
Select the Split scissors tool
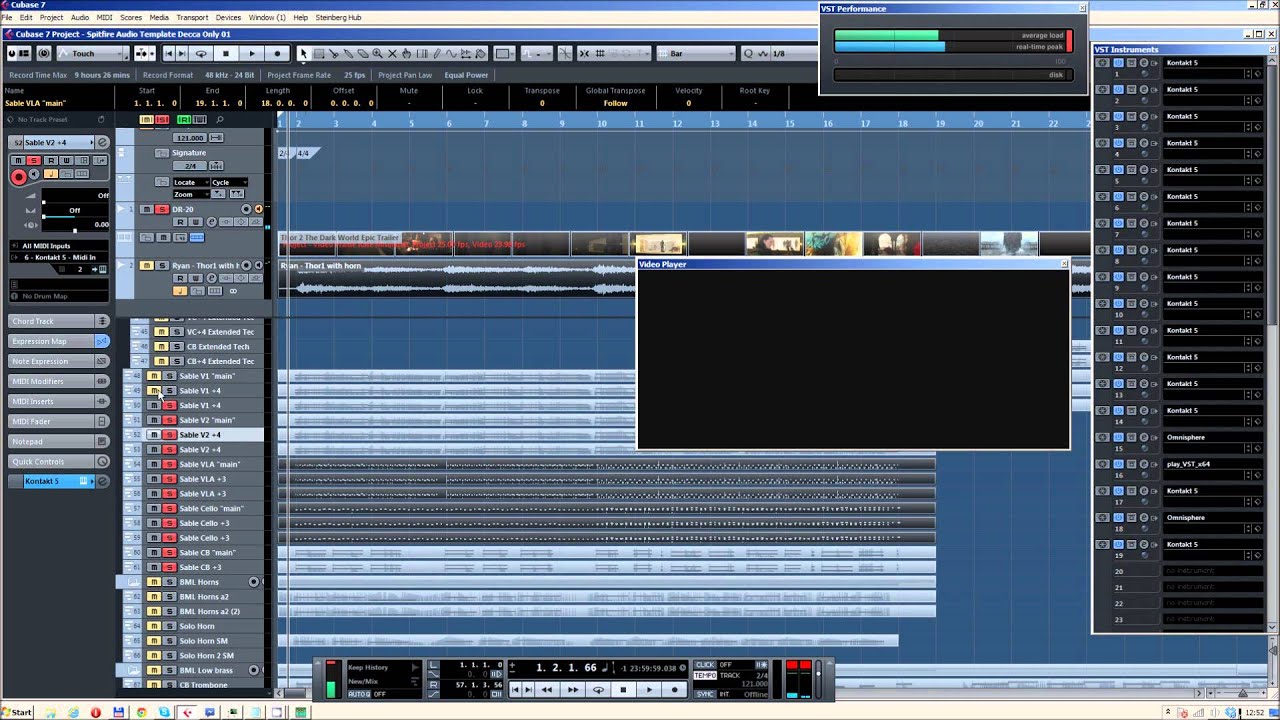[333, 53]
